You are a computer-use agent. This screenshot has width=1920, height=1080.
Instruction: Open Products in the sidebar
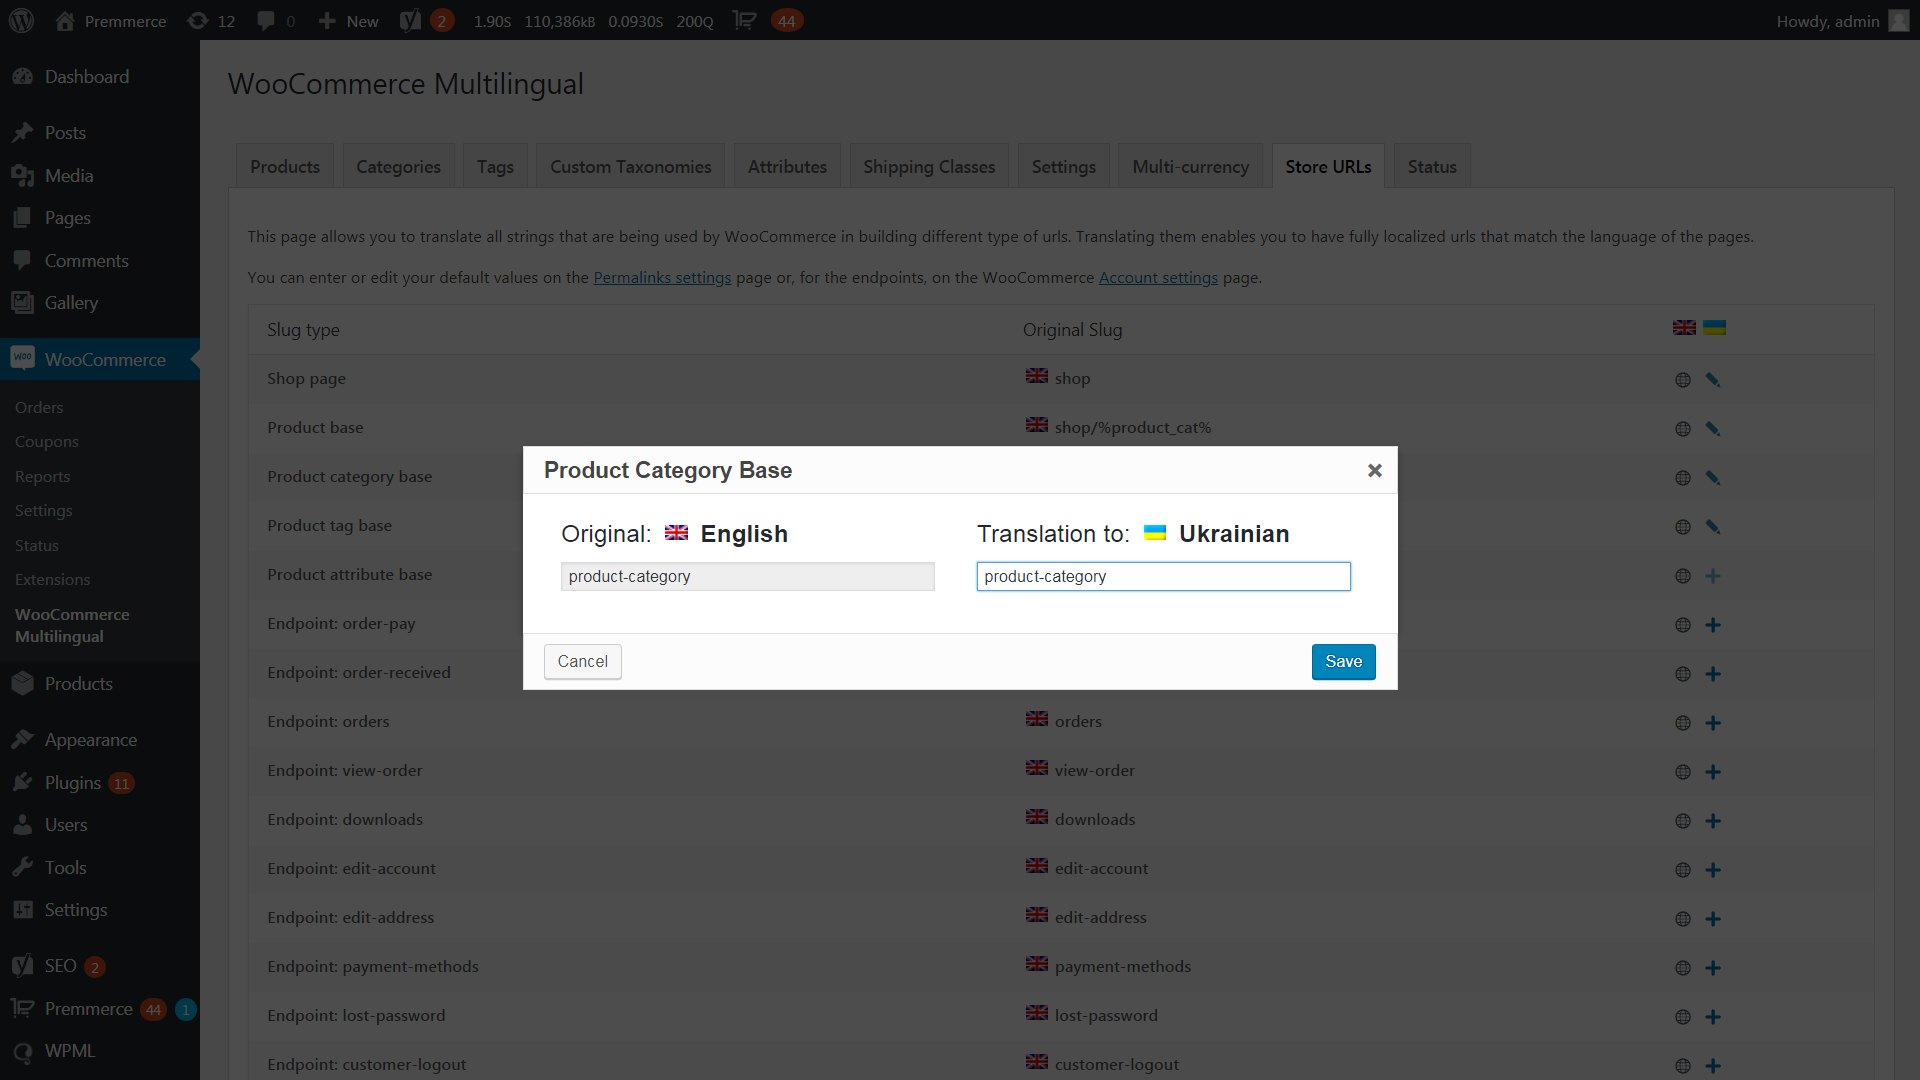(x=78, y=684)
